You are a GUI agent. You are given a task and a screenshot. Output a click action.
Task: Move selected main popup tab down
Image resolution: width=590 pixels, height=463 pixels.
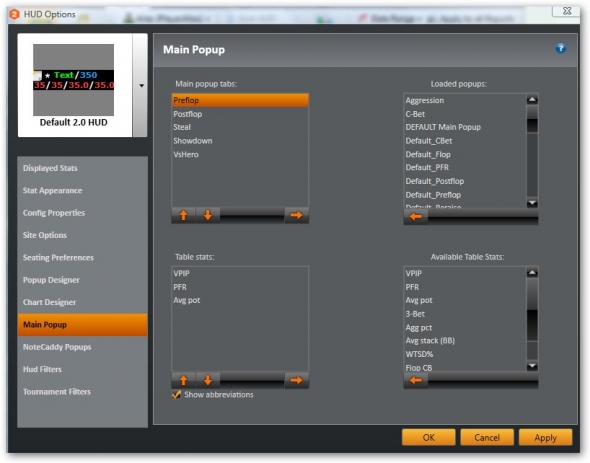207,215
